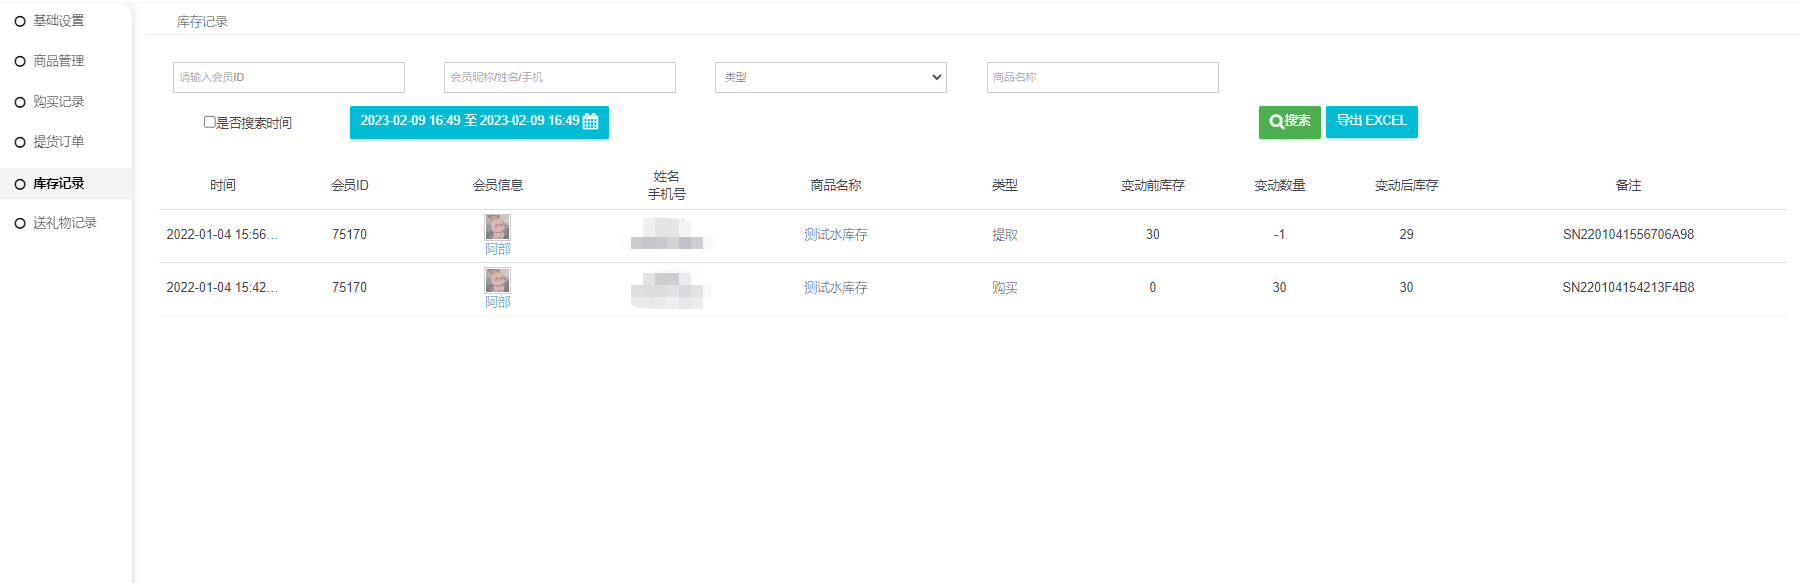The width and height of the screenshot is (1800, 583).
Task: Open 阿部 member link in 提取 row
Action: pyautogui.click(x=498, y=249)
